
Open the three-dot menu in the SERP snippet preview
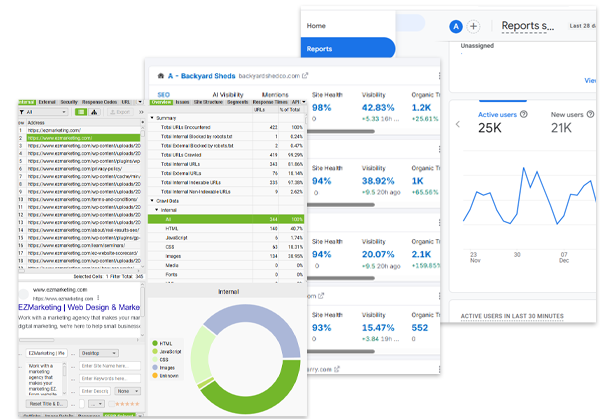pos(98,298)
